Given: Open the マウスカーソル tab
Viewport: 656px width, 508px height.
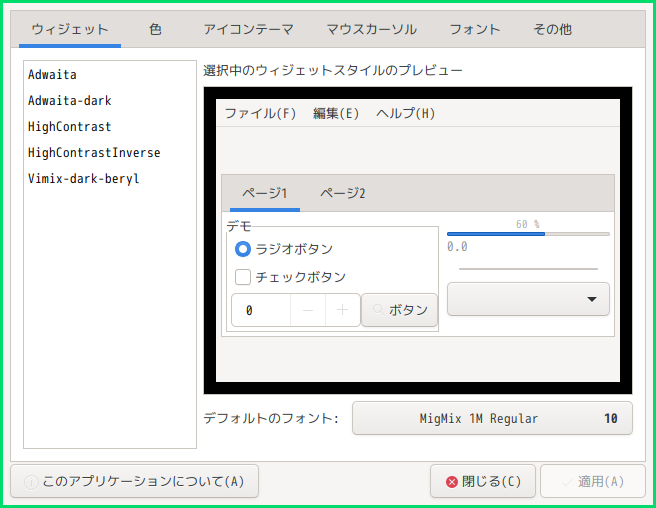Looking at the screenshot, I should pyautogui.click(x=372, y=29).
